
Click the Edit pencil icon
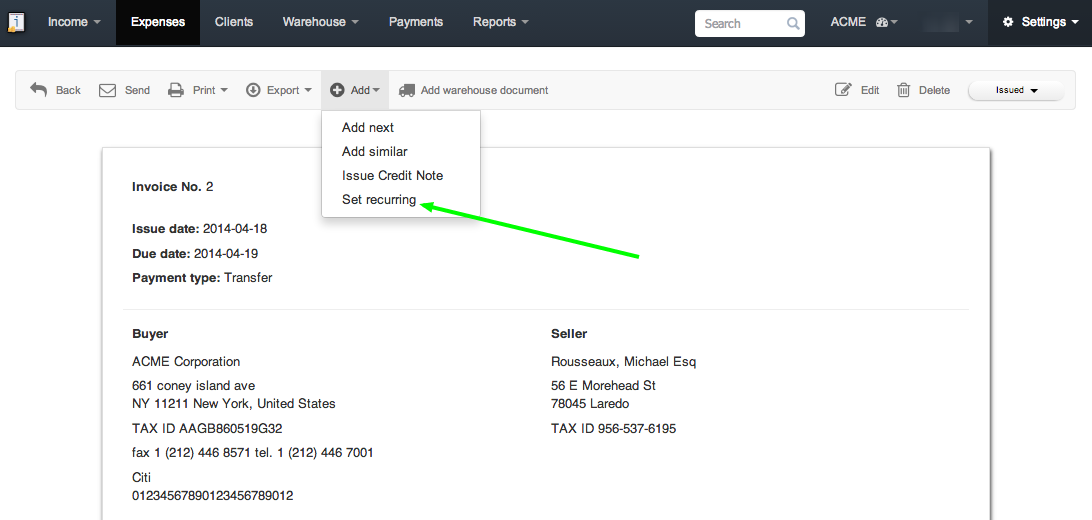[x=843, y=90]
